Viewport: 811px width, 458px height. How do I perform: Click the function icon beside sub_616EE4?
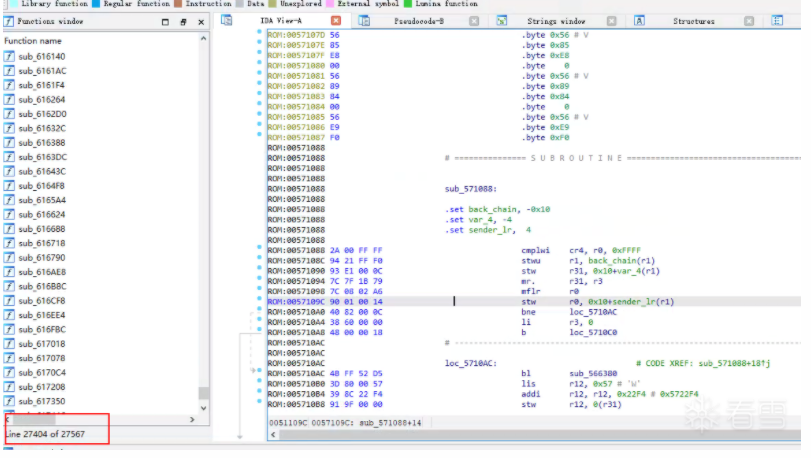[x=9, y=315]
